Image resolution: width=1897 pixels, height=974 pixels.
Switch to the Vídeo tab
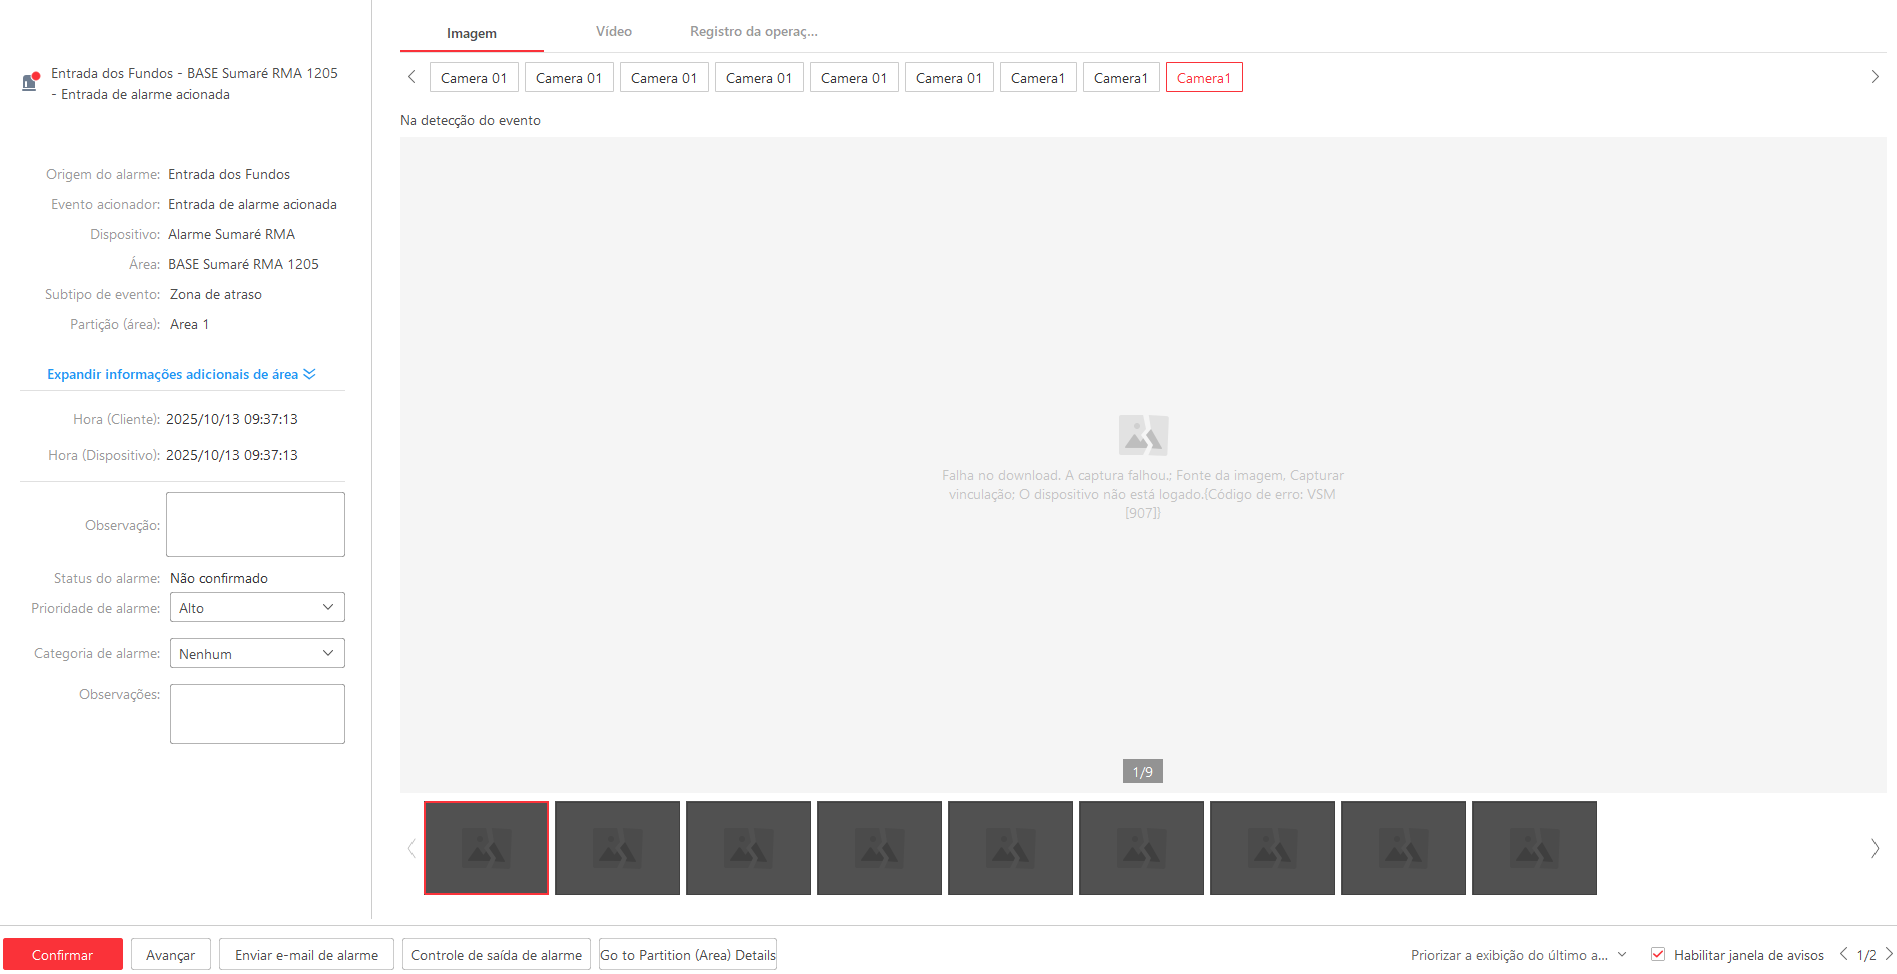click(x=613, y=32)
